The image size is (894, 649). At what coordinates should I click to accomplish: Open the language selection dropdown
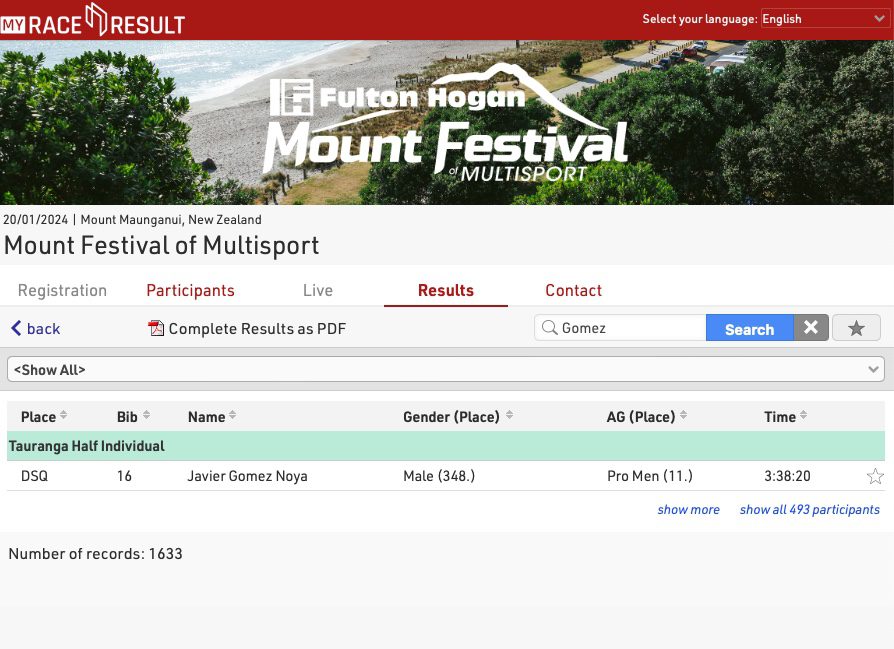coord(824,19)
